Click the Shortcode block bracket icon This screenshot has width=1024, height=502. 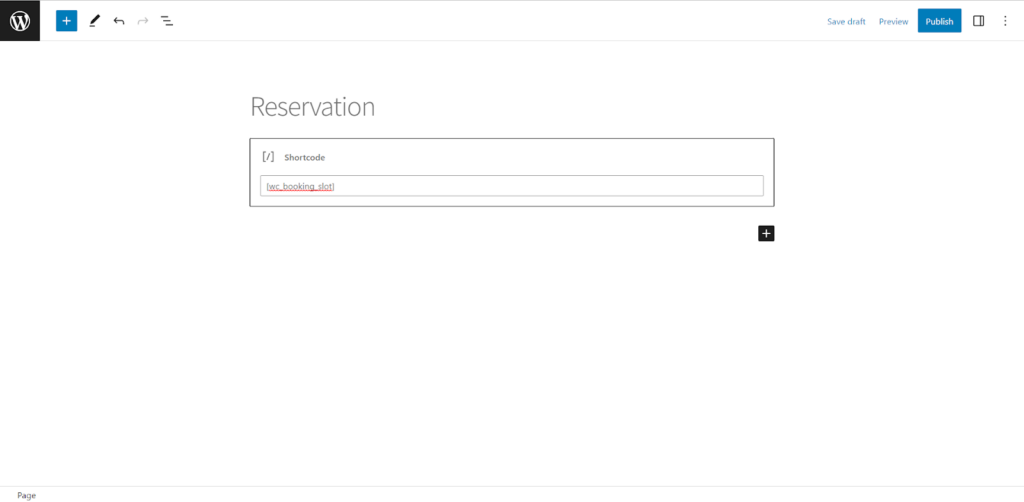pyautogui.click(x=268, y=157)
